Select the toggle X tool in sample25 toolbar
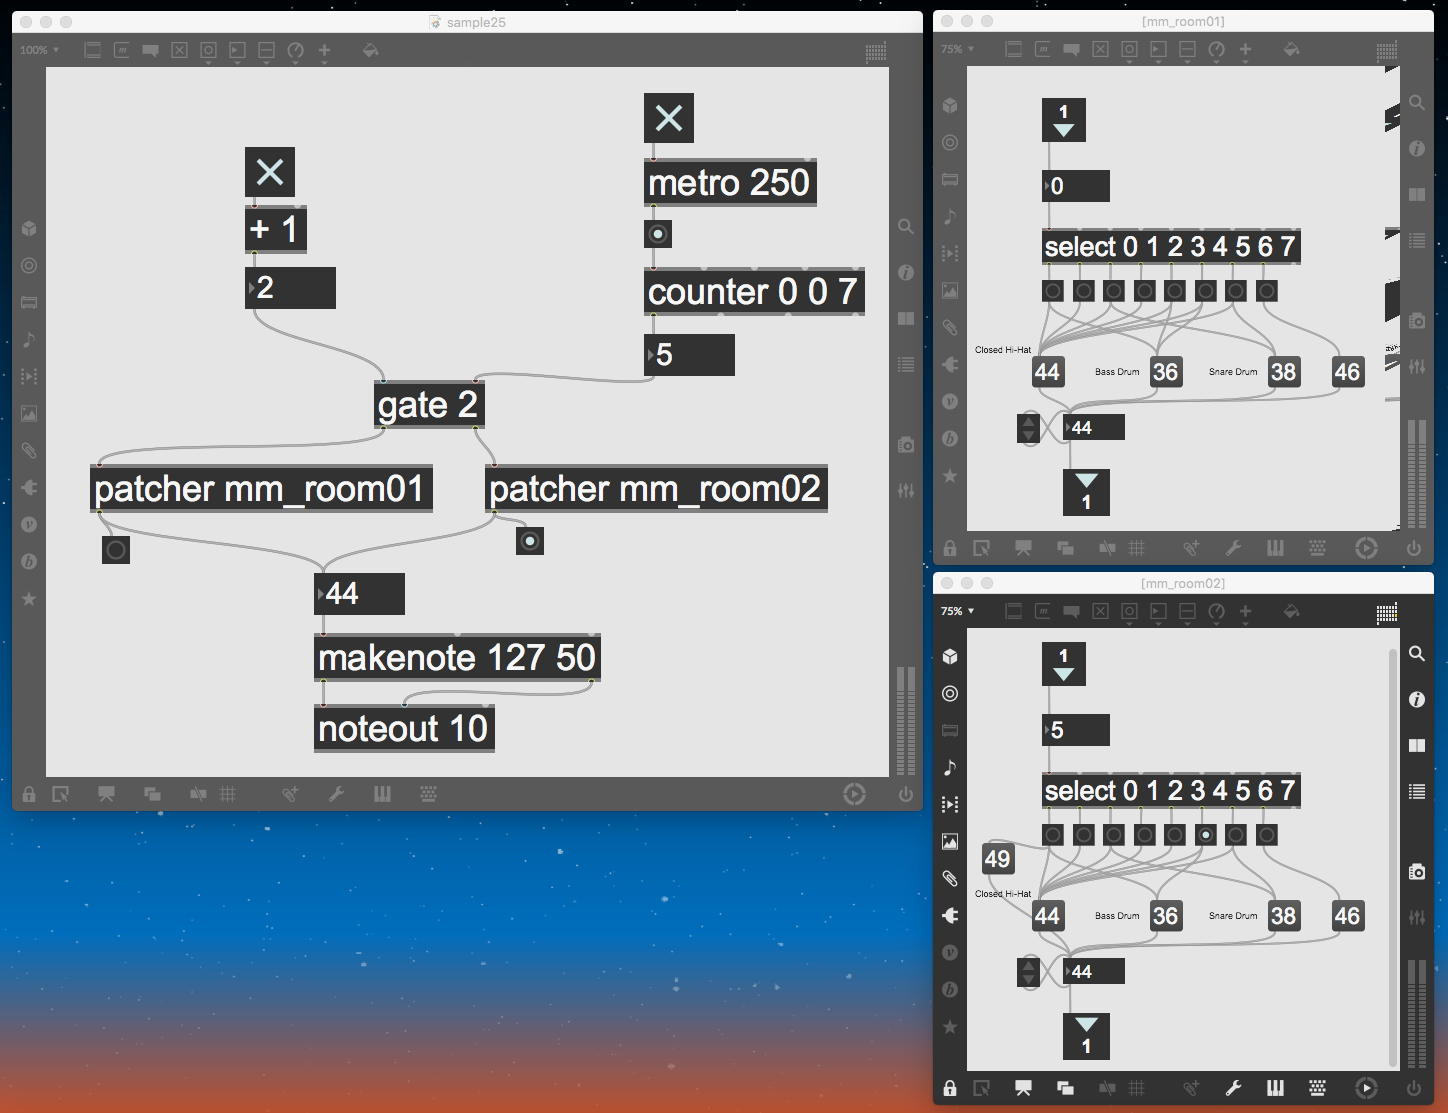The width and height of the screenshot is (1448, 1113). pos(180,50)
